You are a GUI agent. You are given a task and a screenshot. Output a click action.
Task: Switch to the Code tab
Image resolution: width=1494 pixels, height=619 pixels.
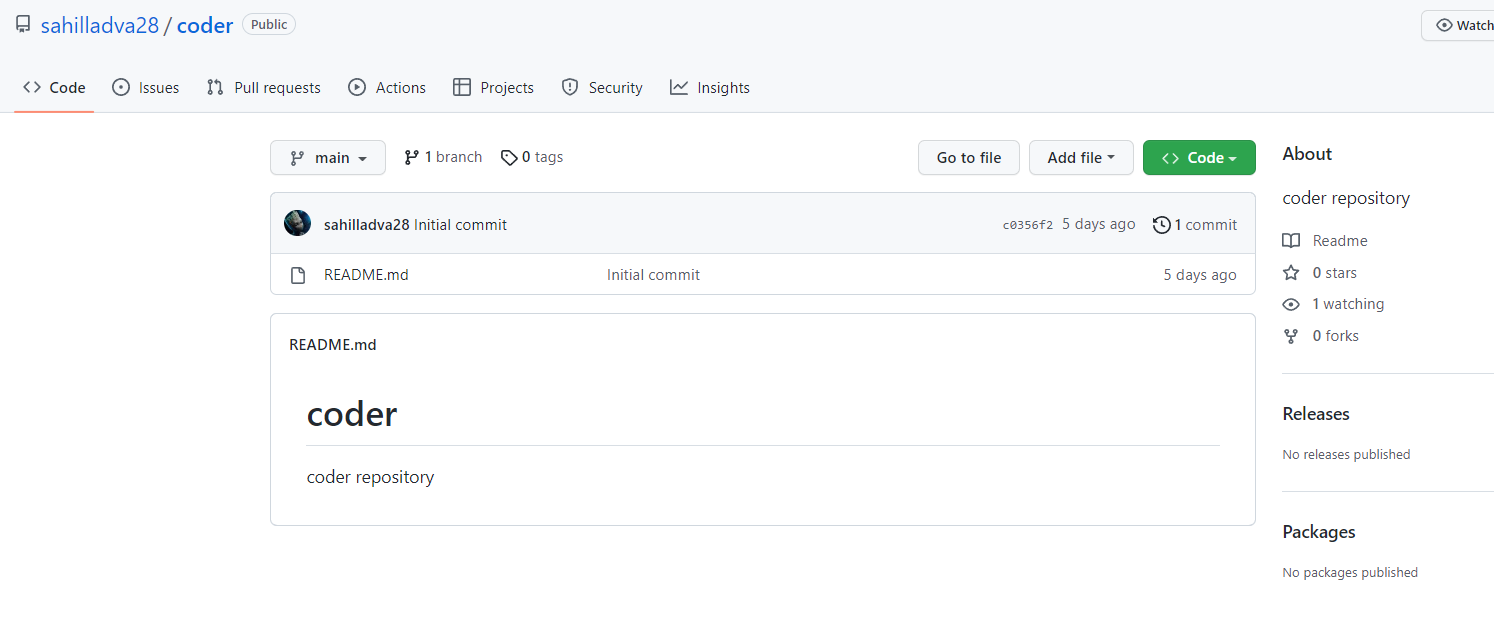[55, 88]
